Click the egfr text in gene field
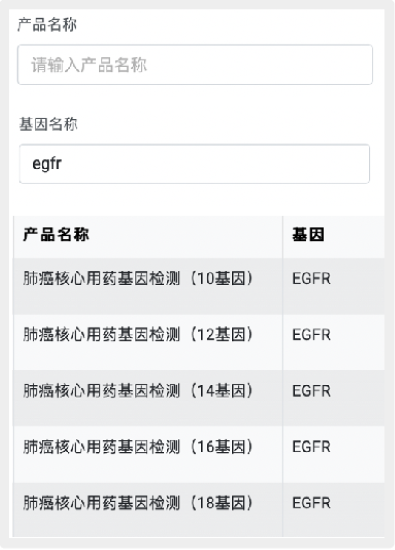The width and height of the screenshot is (395, 550). 47,164
